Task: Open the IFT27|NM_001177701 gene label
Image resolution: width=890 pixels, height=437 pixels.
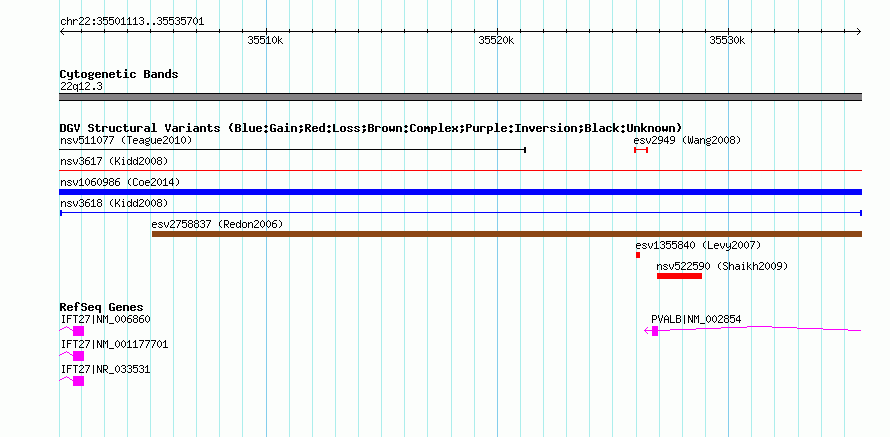Action: coord(114,344)
